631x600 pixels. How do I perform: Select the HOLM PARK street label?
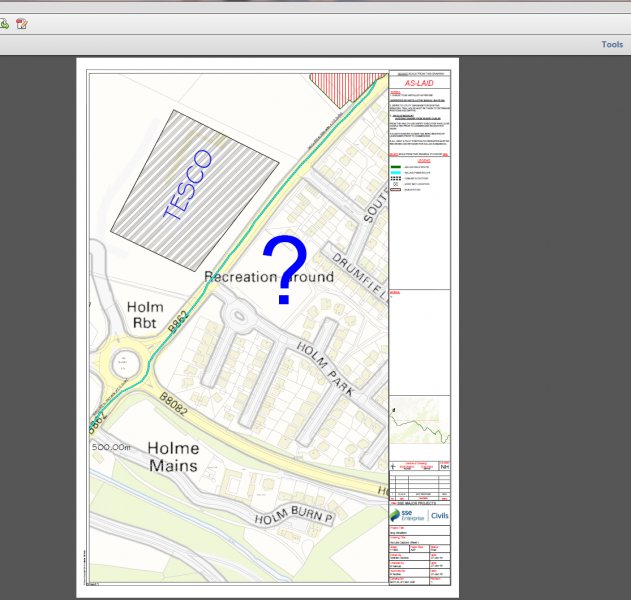(x=326, y=369)
